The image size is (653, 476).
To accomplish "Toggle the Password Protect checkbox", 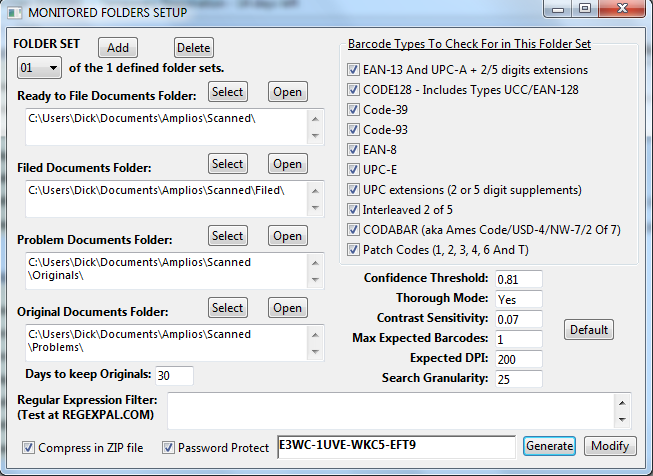I will pyautogui.click(x=168, y=448).
